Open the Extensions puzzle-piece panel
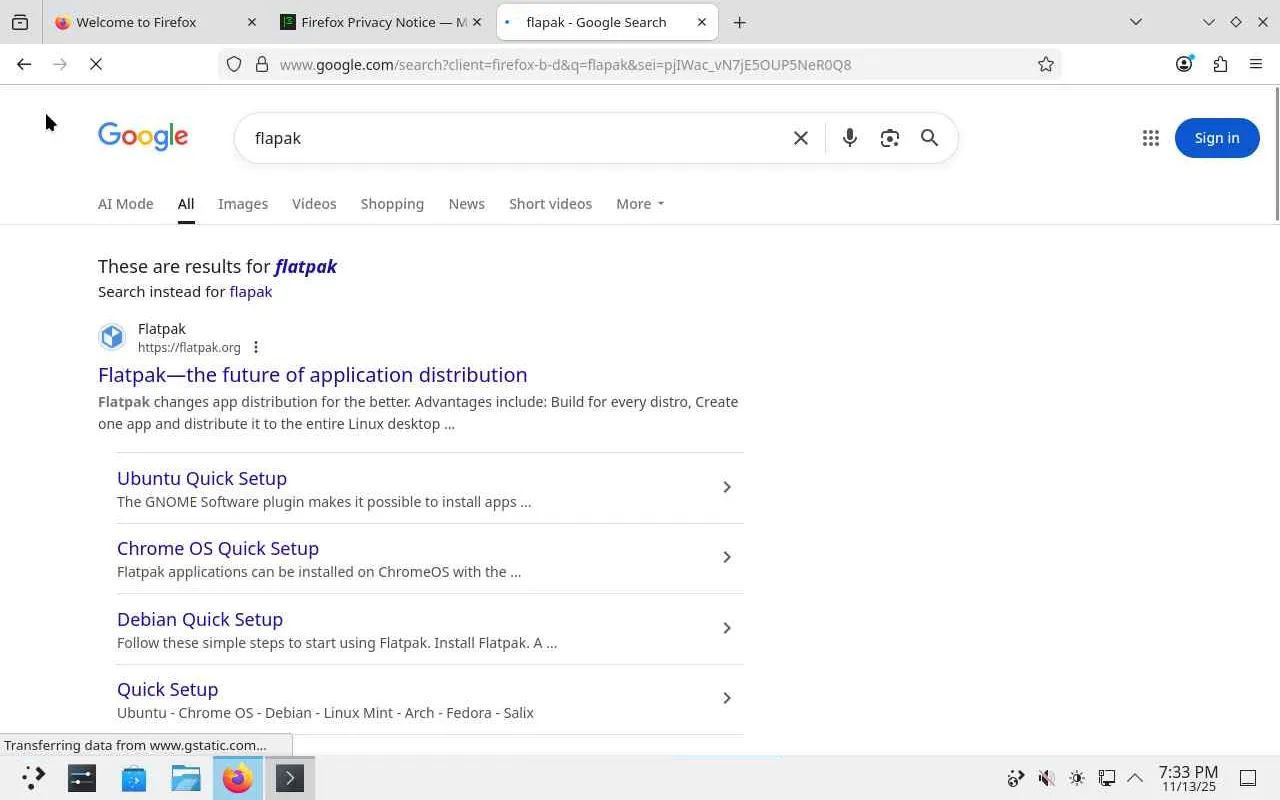The height and width of the screenshot is (800, 1280). [x=1220, y=64]
